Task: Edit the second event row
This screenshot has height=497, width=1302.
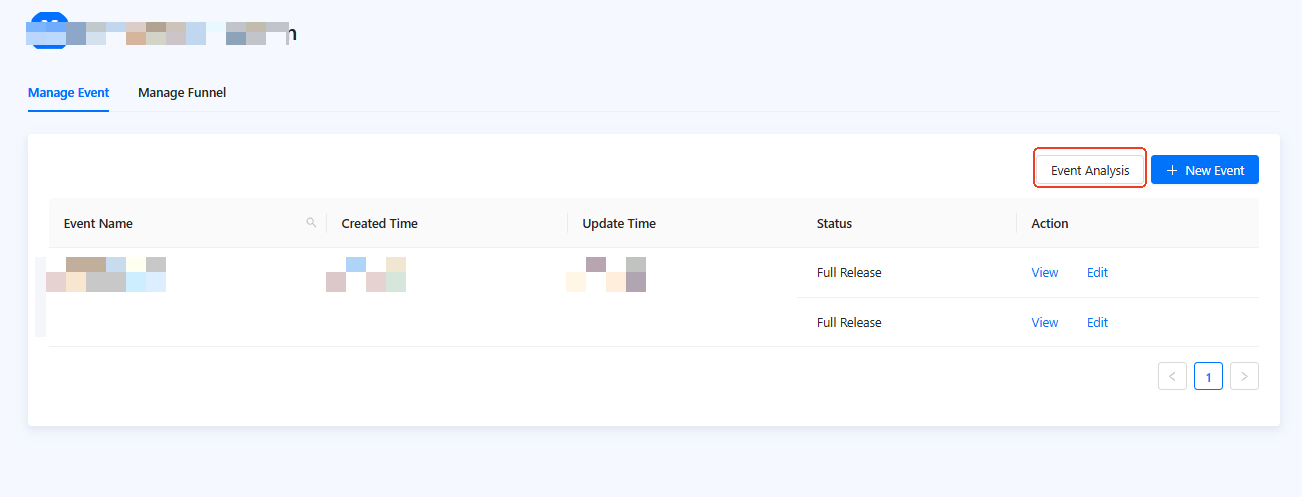Action: (1097, 323)
